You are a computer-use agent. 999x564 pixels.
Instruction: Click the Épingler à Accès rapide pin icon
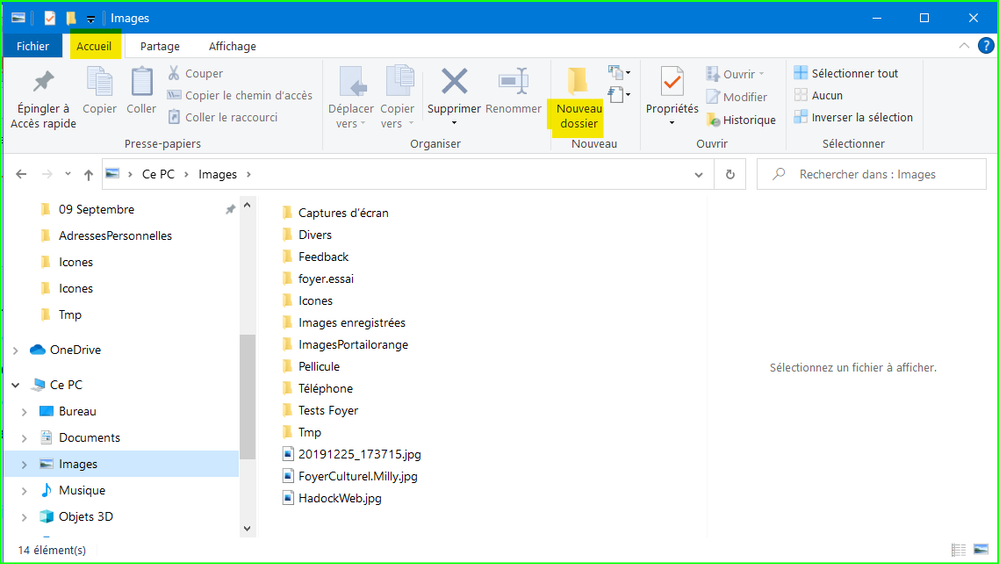[43, 82]
